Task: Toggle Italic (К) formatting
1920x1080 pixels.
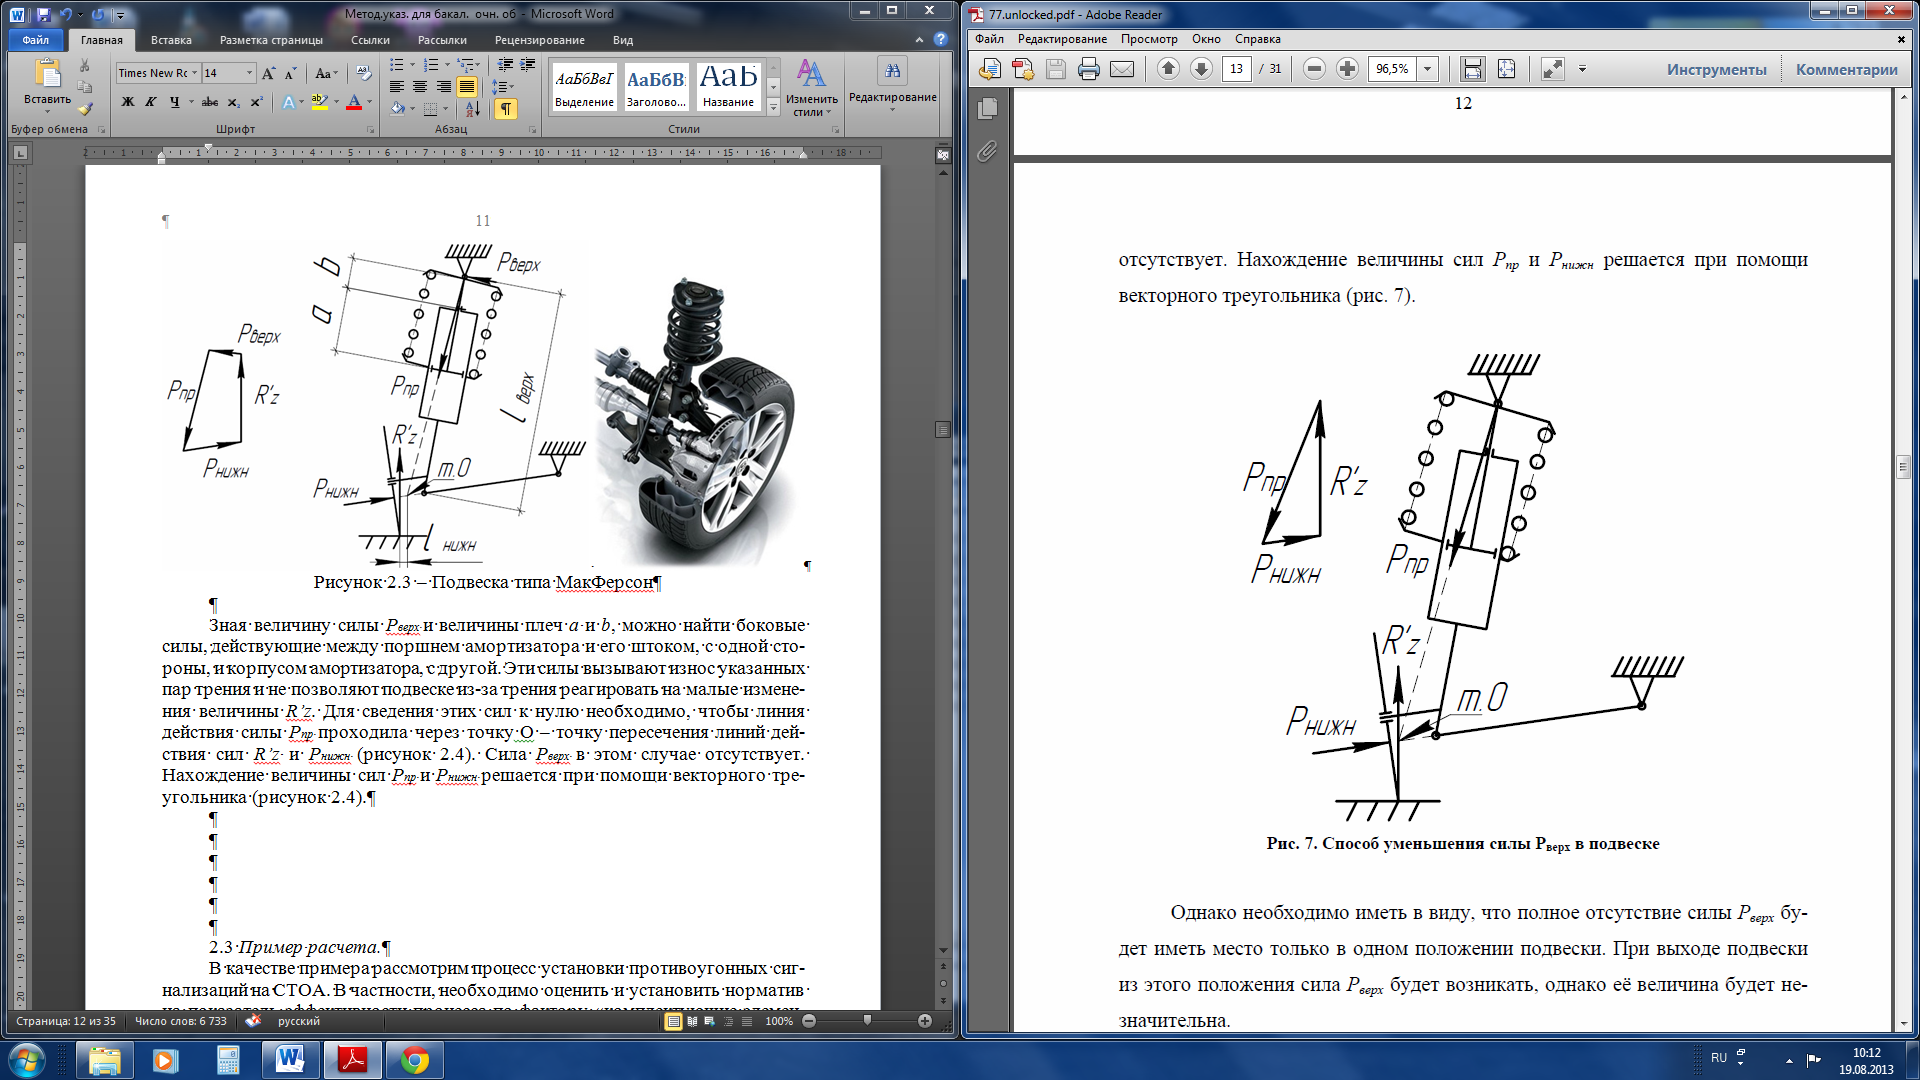Action: coord(150,102)
